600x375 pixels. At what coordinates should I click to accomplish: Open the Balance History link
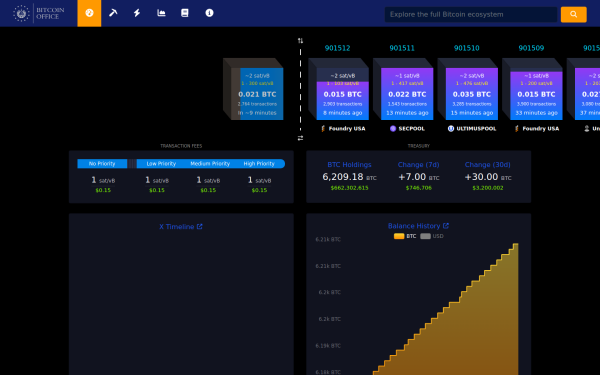tap(418, 226)
